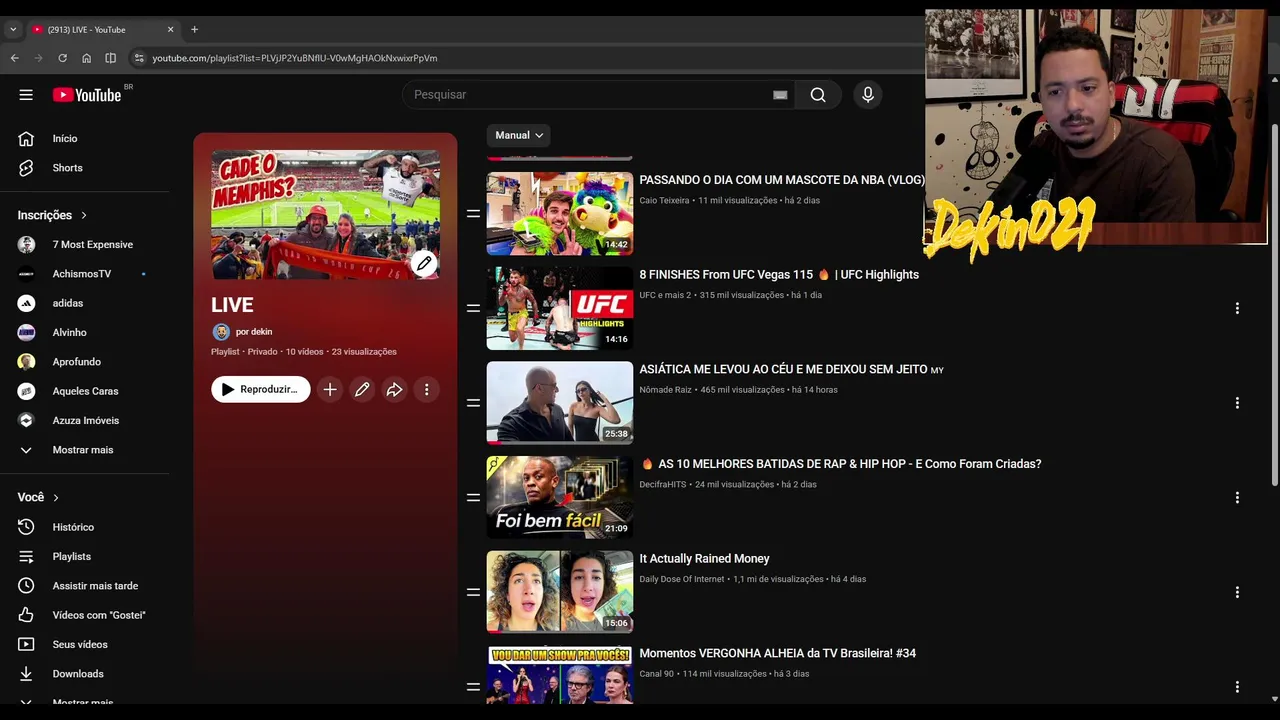
Task: Open browser tab list dropdown arrow
Action: tap(13, 30)
